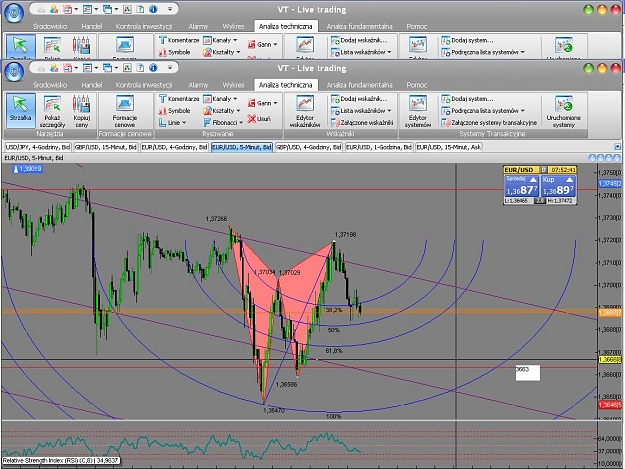Activate the Pokaż szczegóły tool

tap(52, 111)
